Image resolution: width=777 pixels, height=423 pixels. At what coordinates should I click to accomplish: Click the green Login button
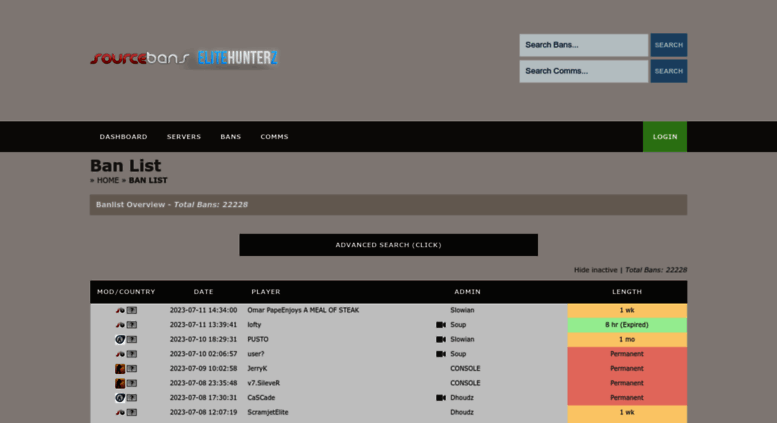point(665,137)
